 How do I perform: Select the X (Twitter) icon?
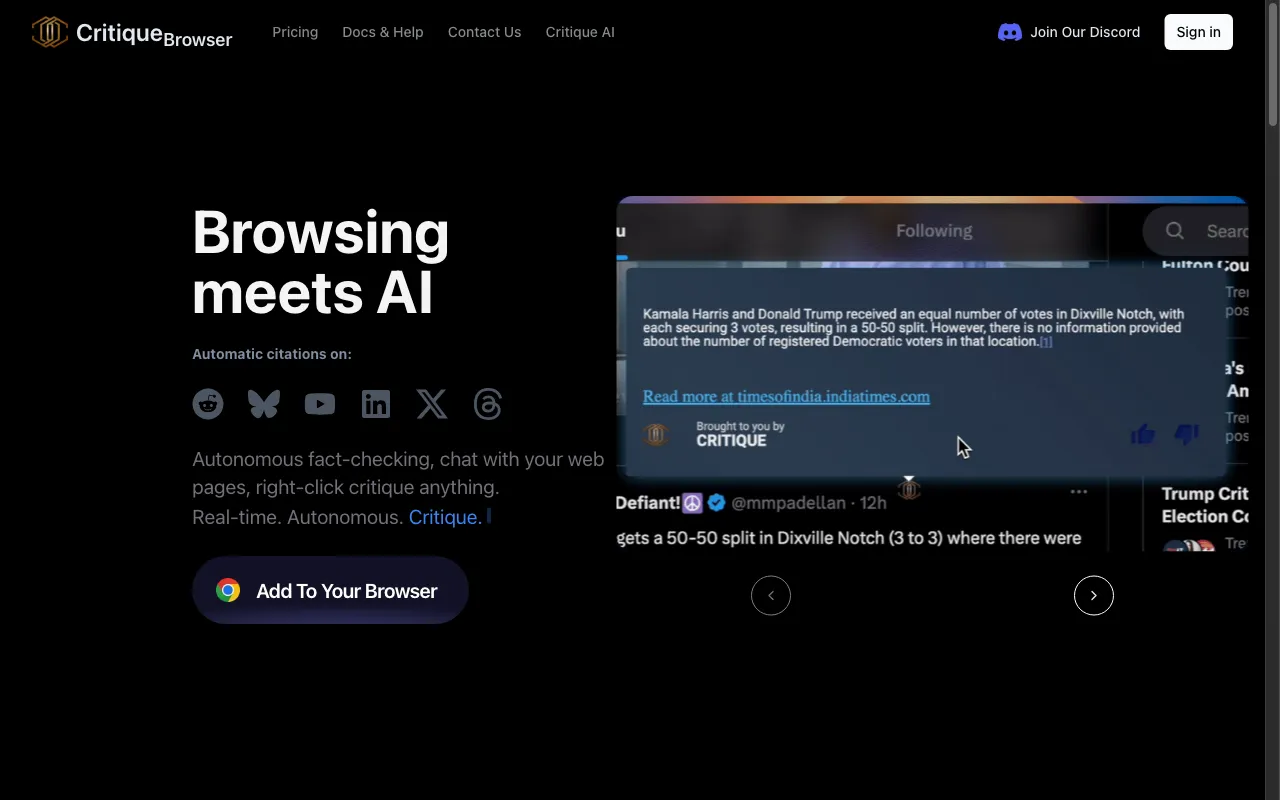coord(432,404)
